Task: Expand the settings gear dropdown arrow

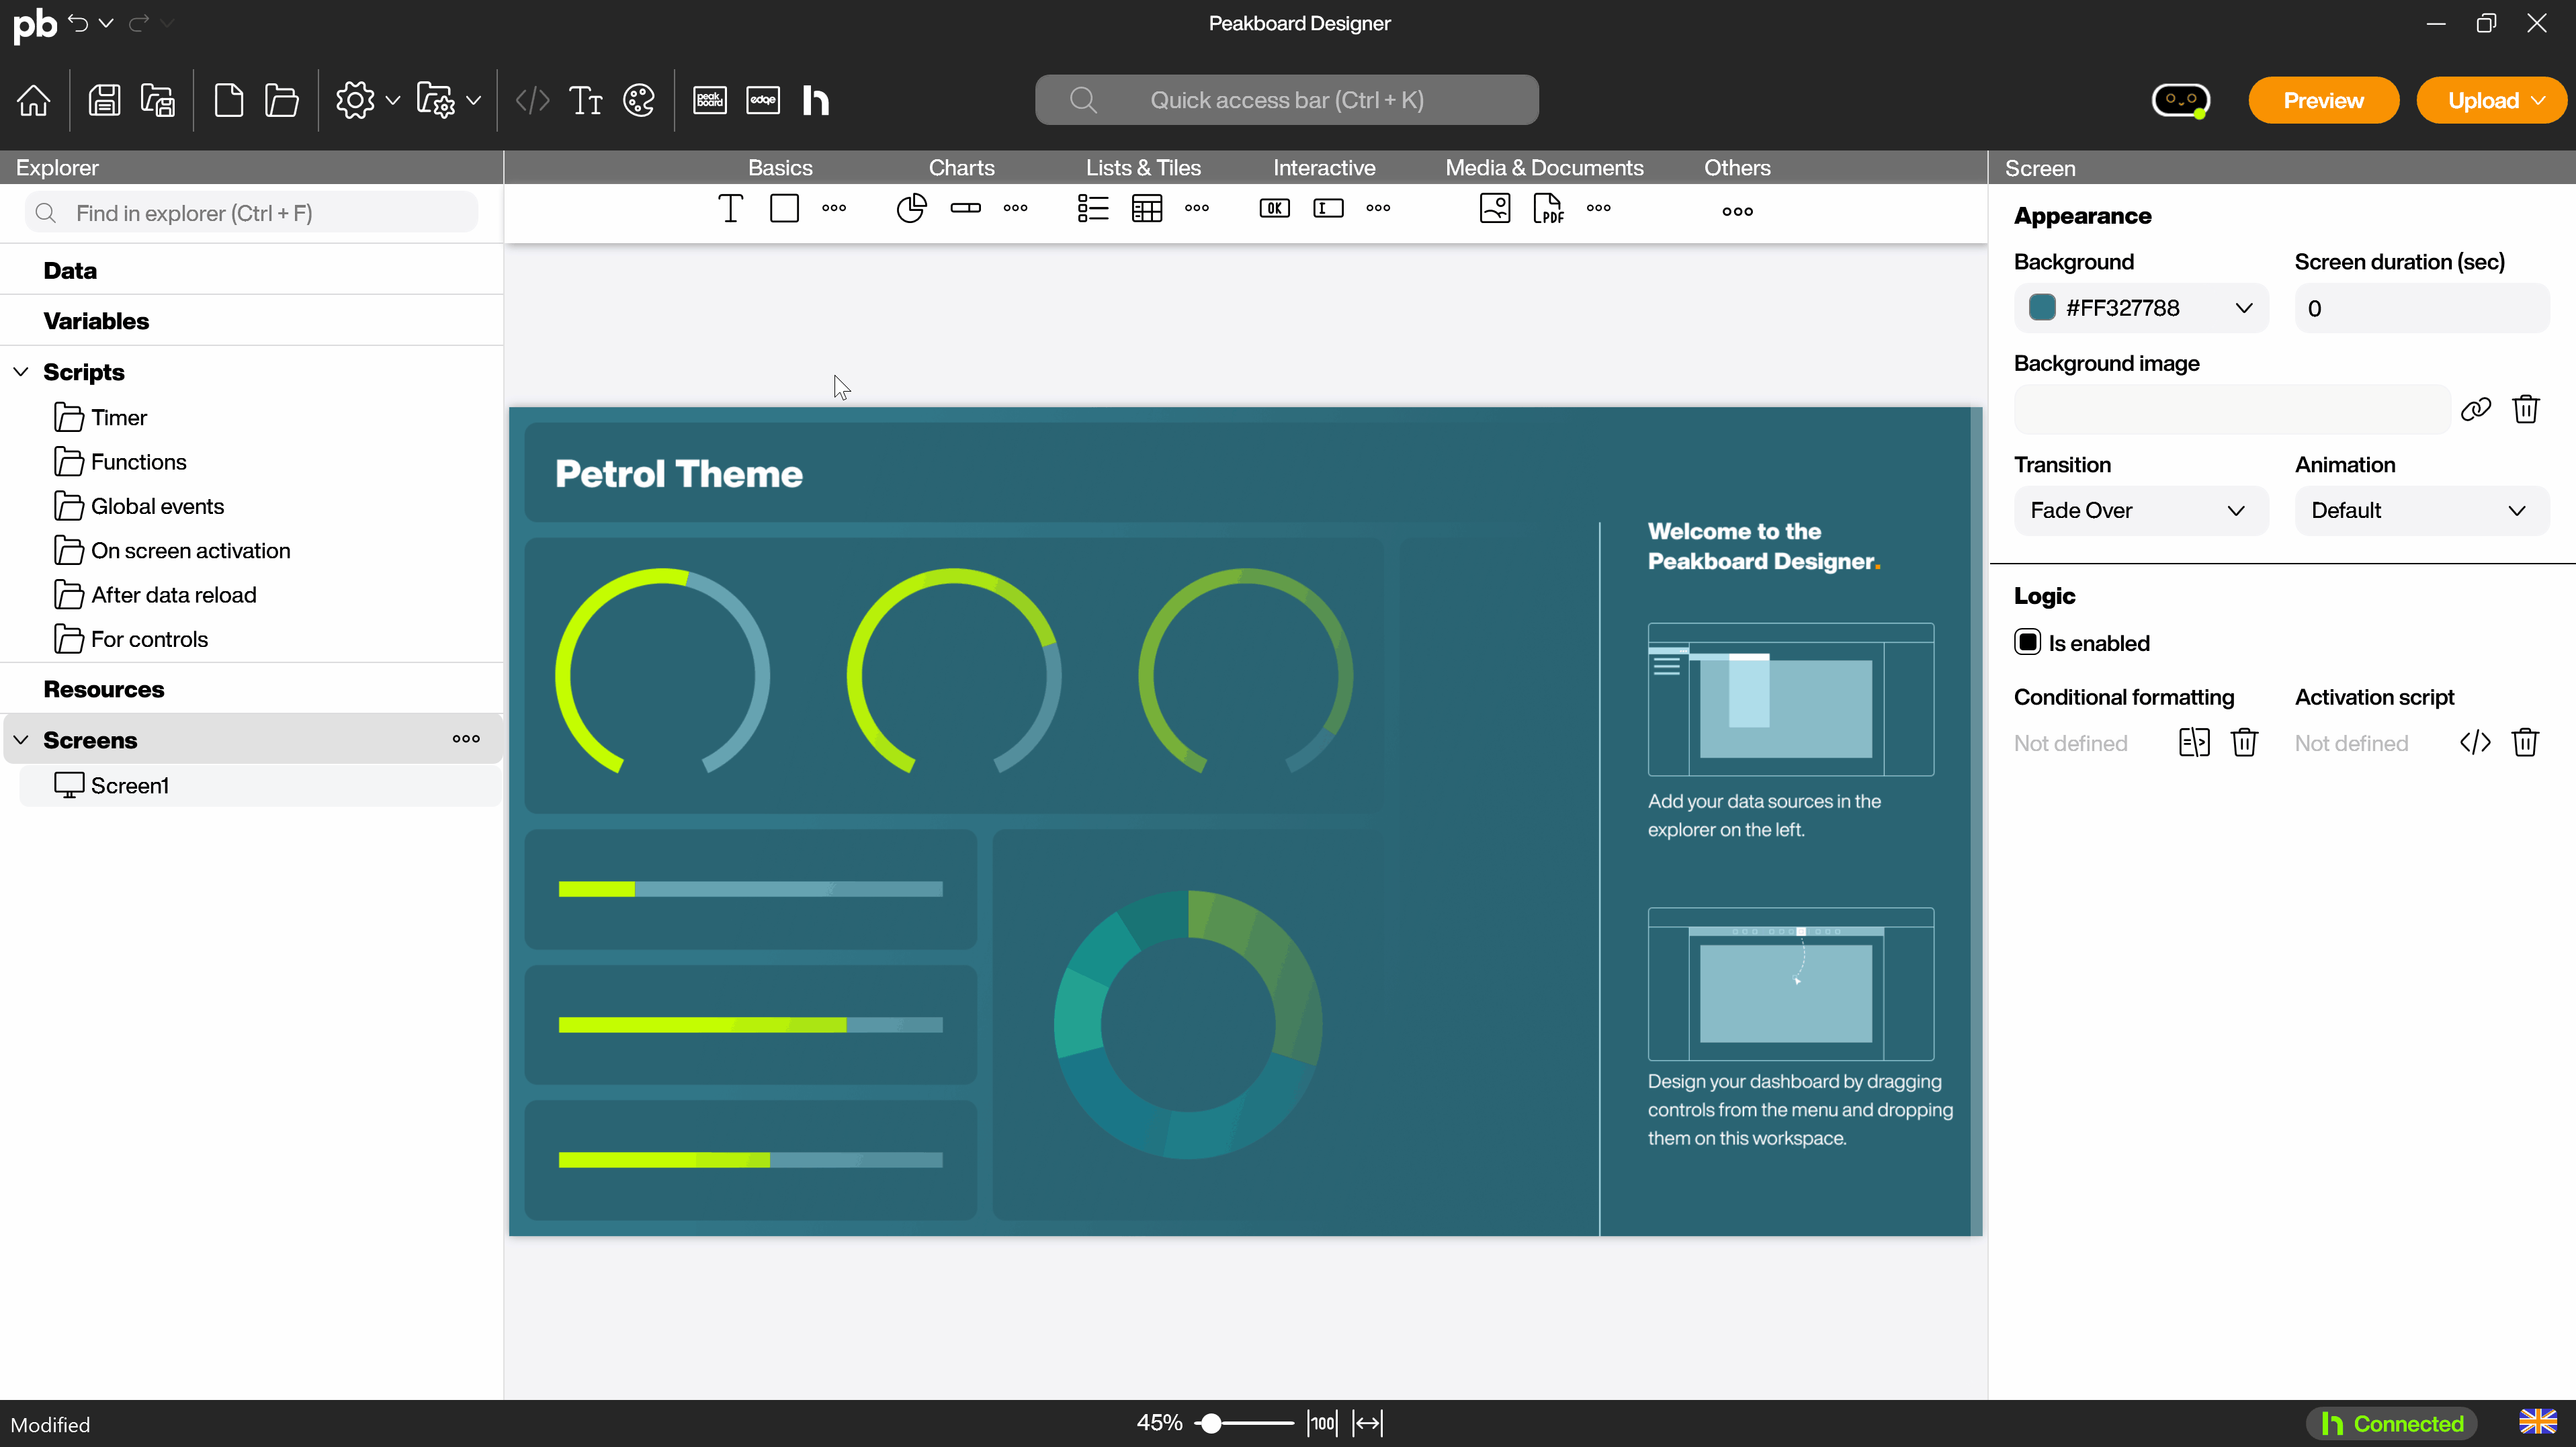Action: coord(393,100)
